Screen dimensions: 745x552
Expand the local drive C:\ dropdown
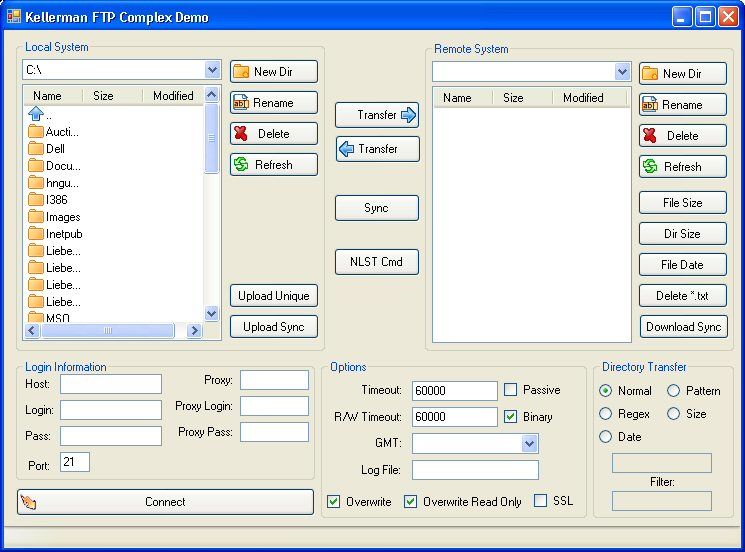coord(212,70)
